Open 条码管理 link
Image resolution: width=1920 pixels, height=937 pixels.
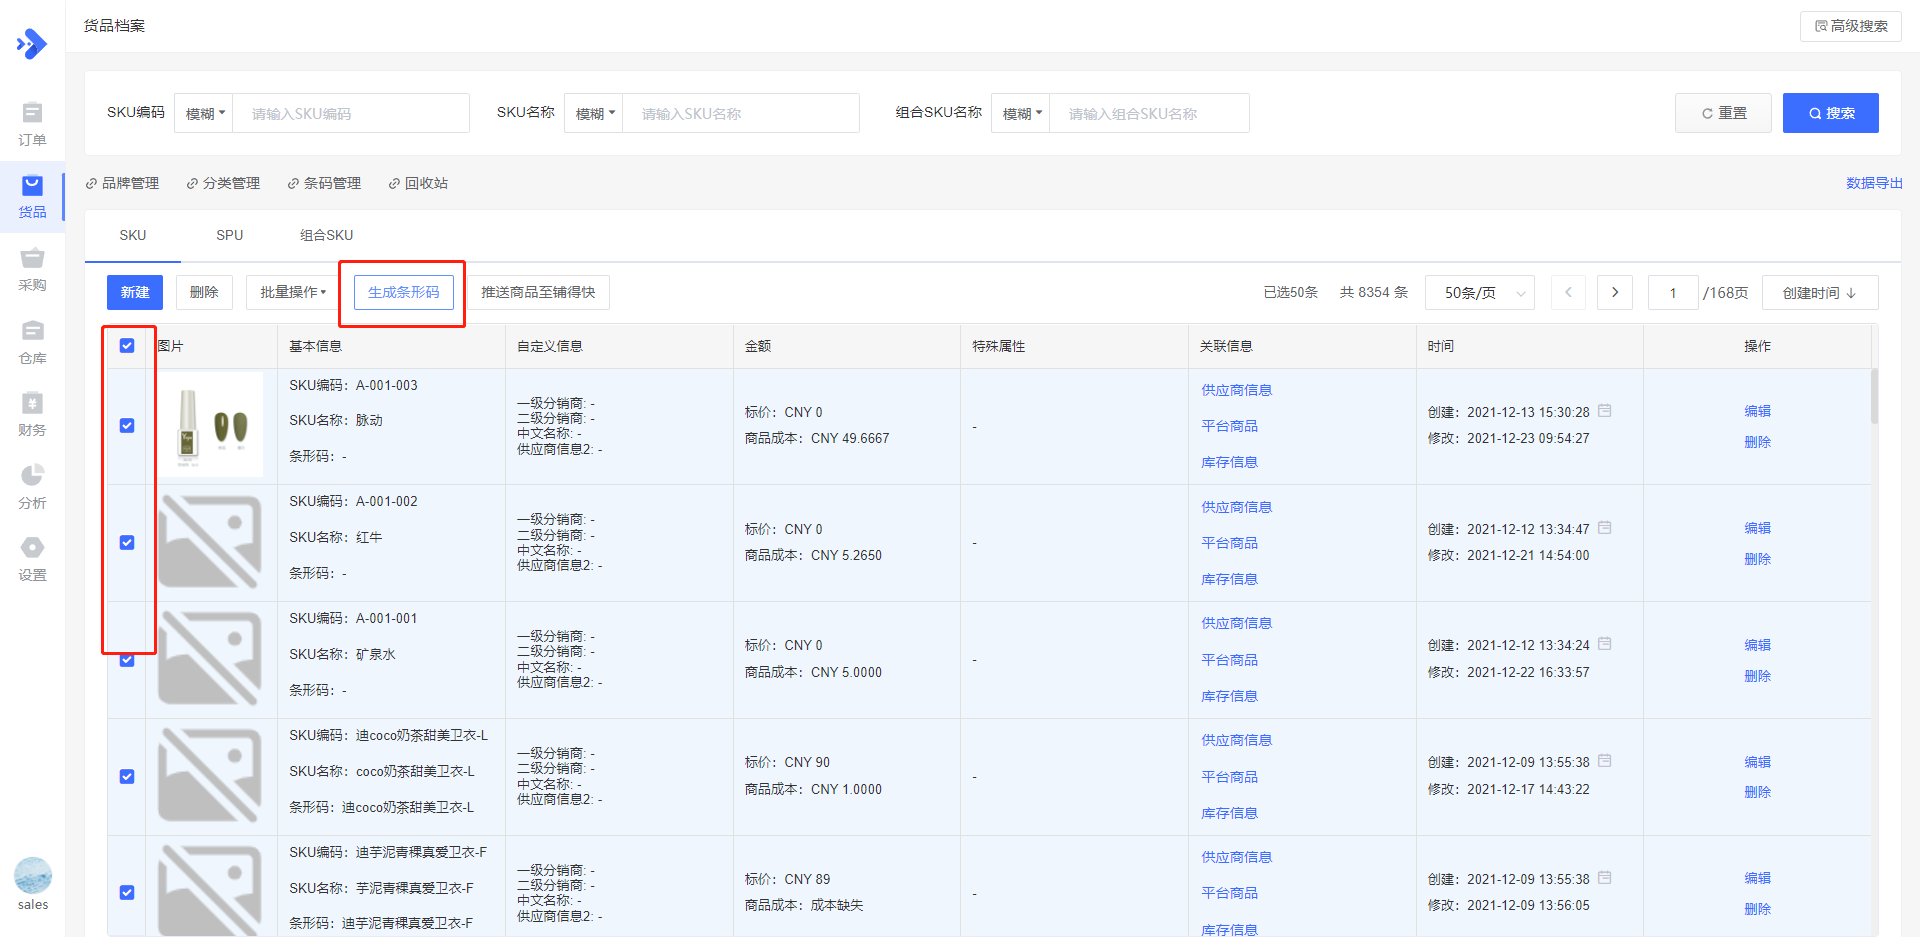pos(324,183)
